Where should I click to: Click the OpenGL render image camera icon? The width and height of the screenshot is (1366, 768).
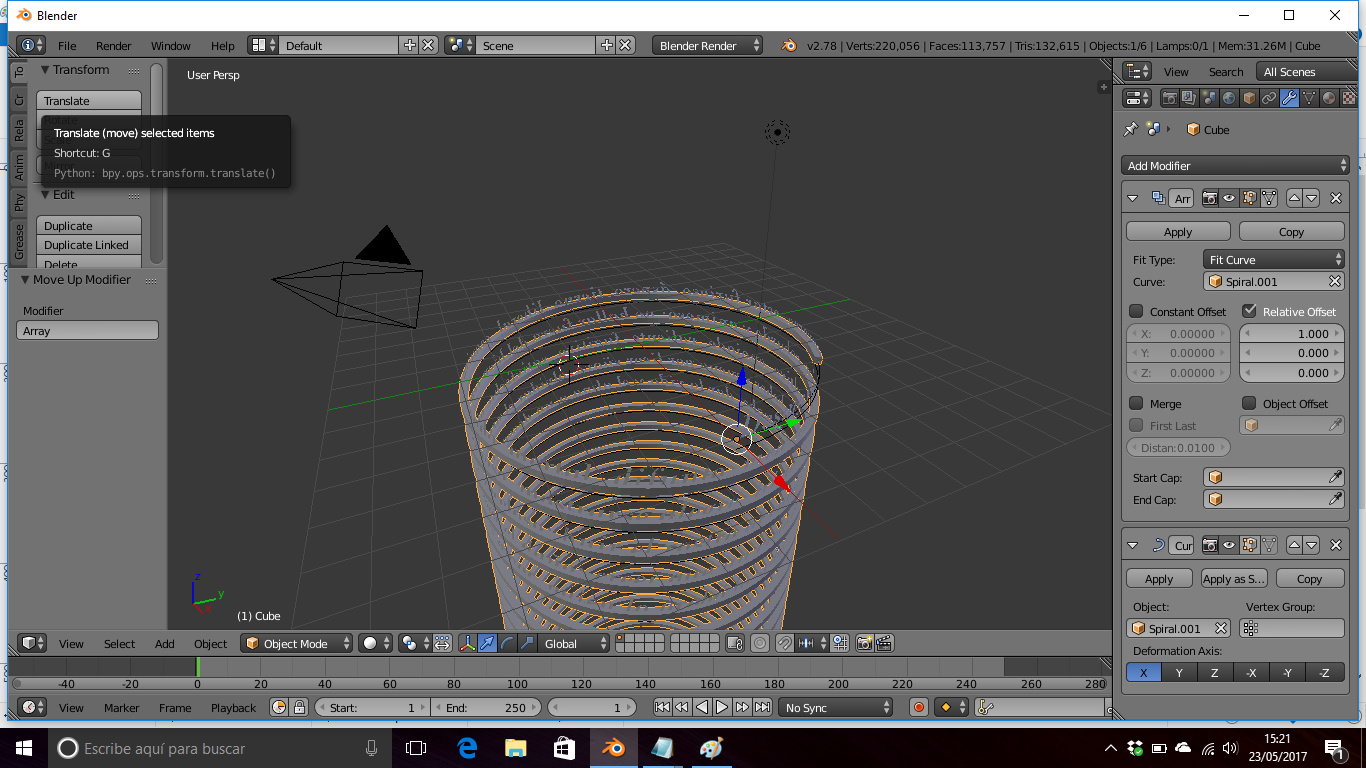(x=866, y=643)
